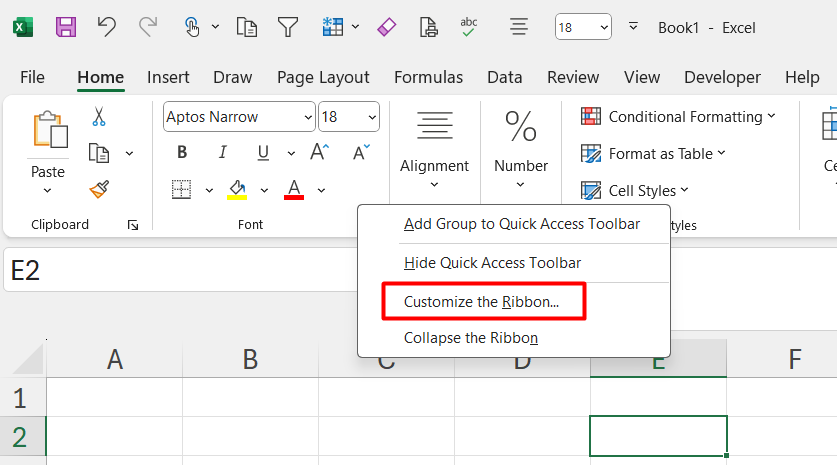
Task: Open the Alignment group button
Action: 435,150
